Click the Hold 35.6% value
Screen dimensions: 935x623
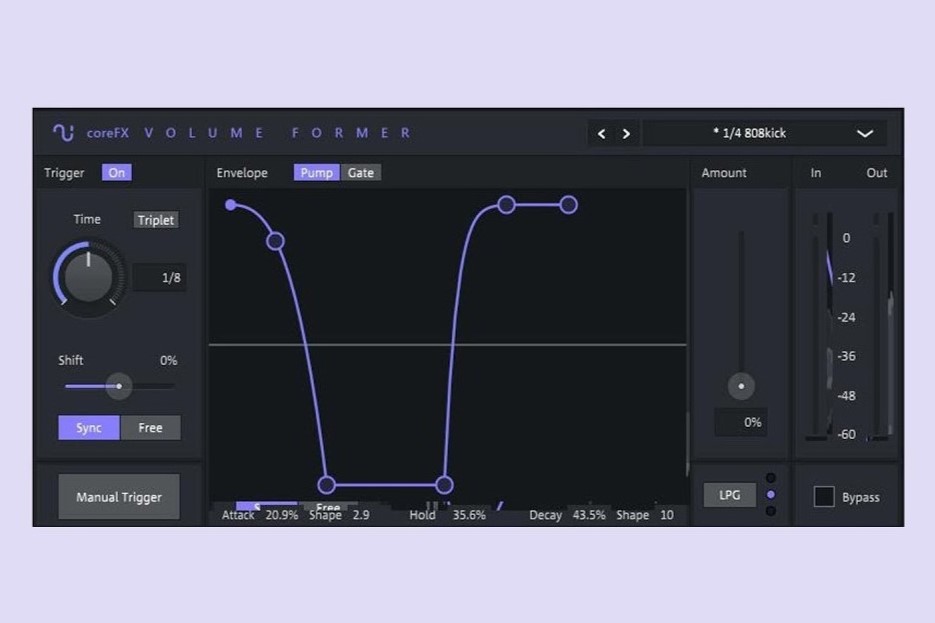click(469, 515)
